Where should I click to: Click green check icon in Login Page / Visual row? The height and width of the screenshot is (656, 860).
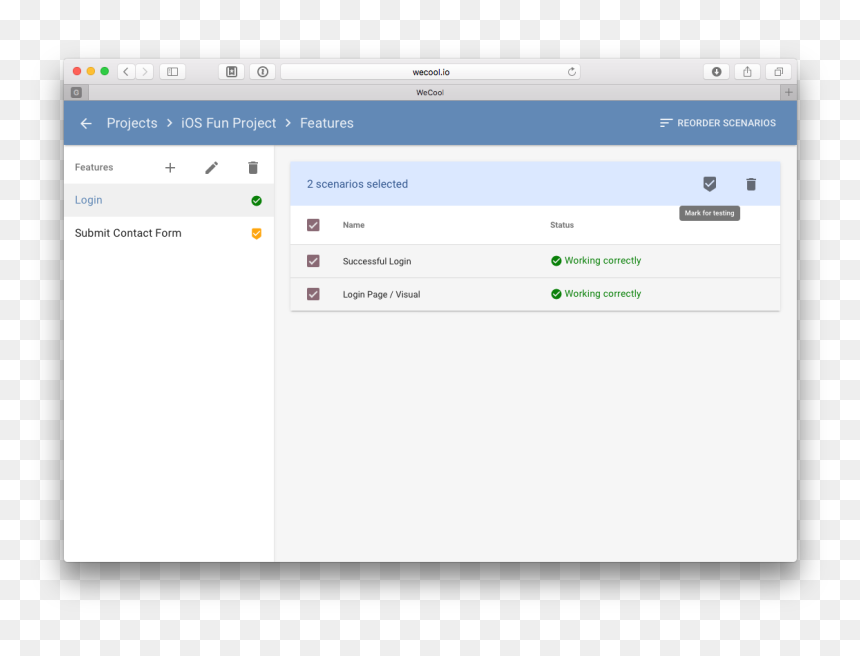pos(556,294)
